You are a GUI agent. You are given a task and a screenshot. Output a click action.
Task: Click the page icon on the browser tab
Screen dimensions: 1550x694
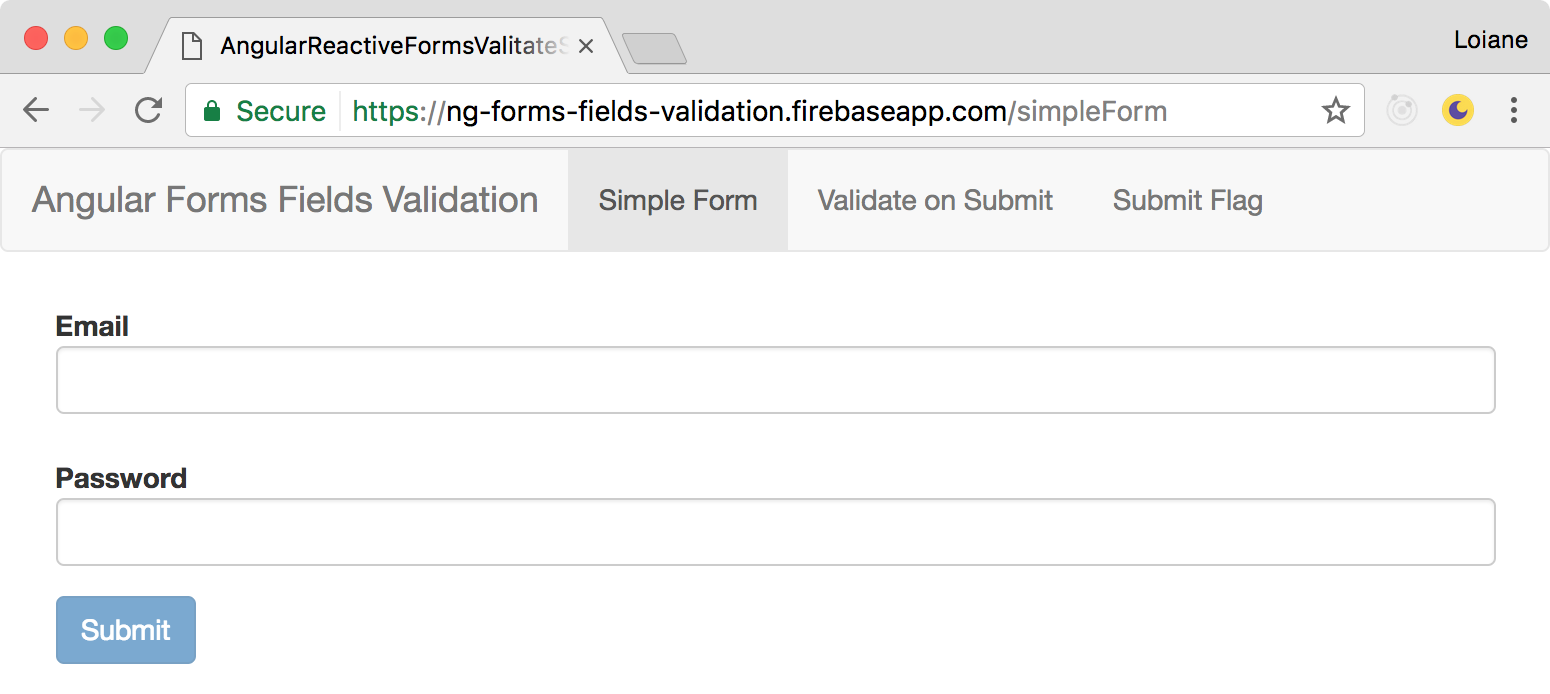tap(191, 45)
